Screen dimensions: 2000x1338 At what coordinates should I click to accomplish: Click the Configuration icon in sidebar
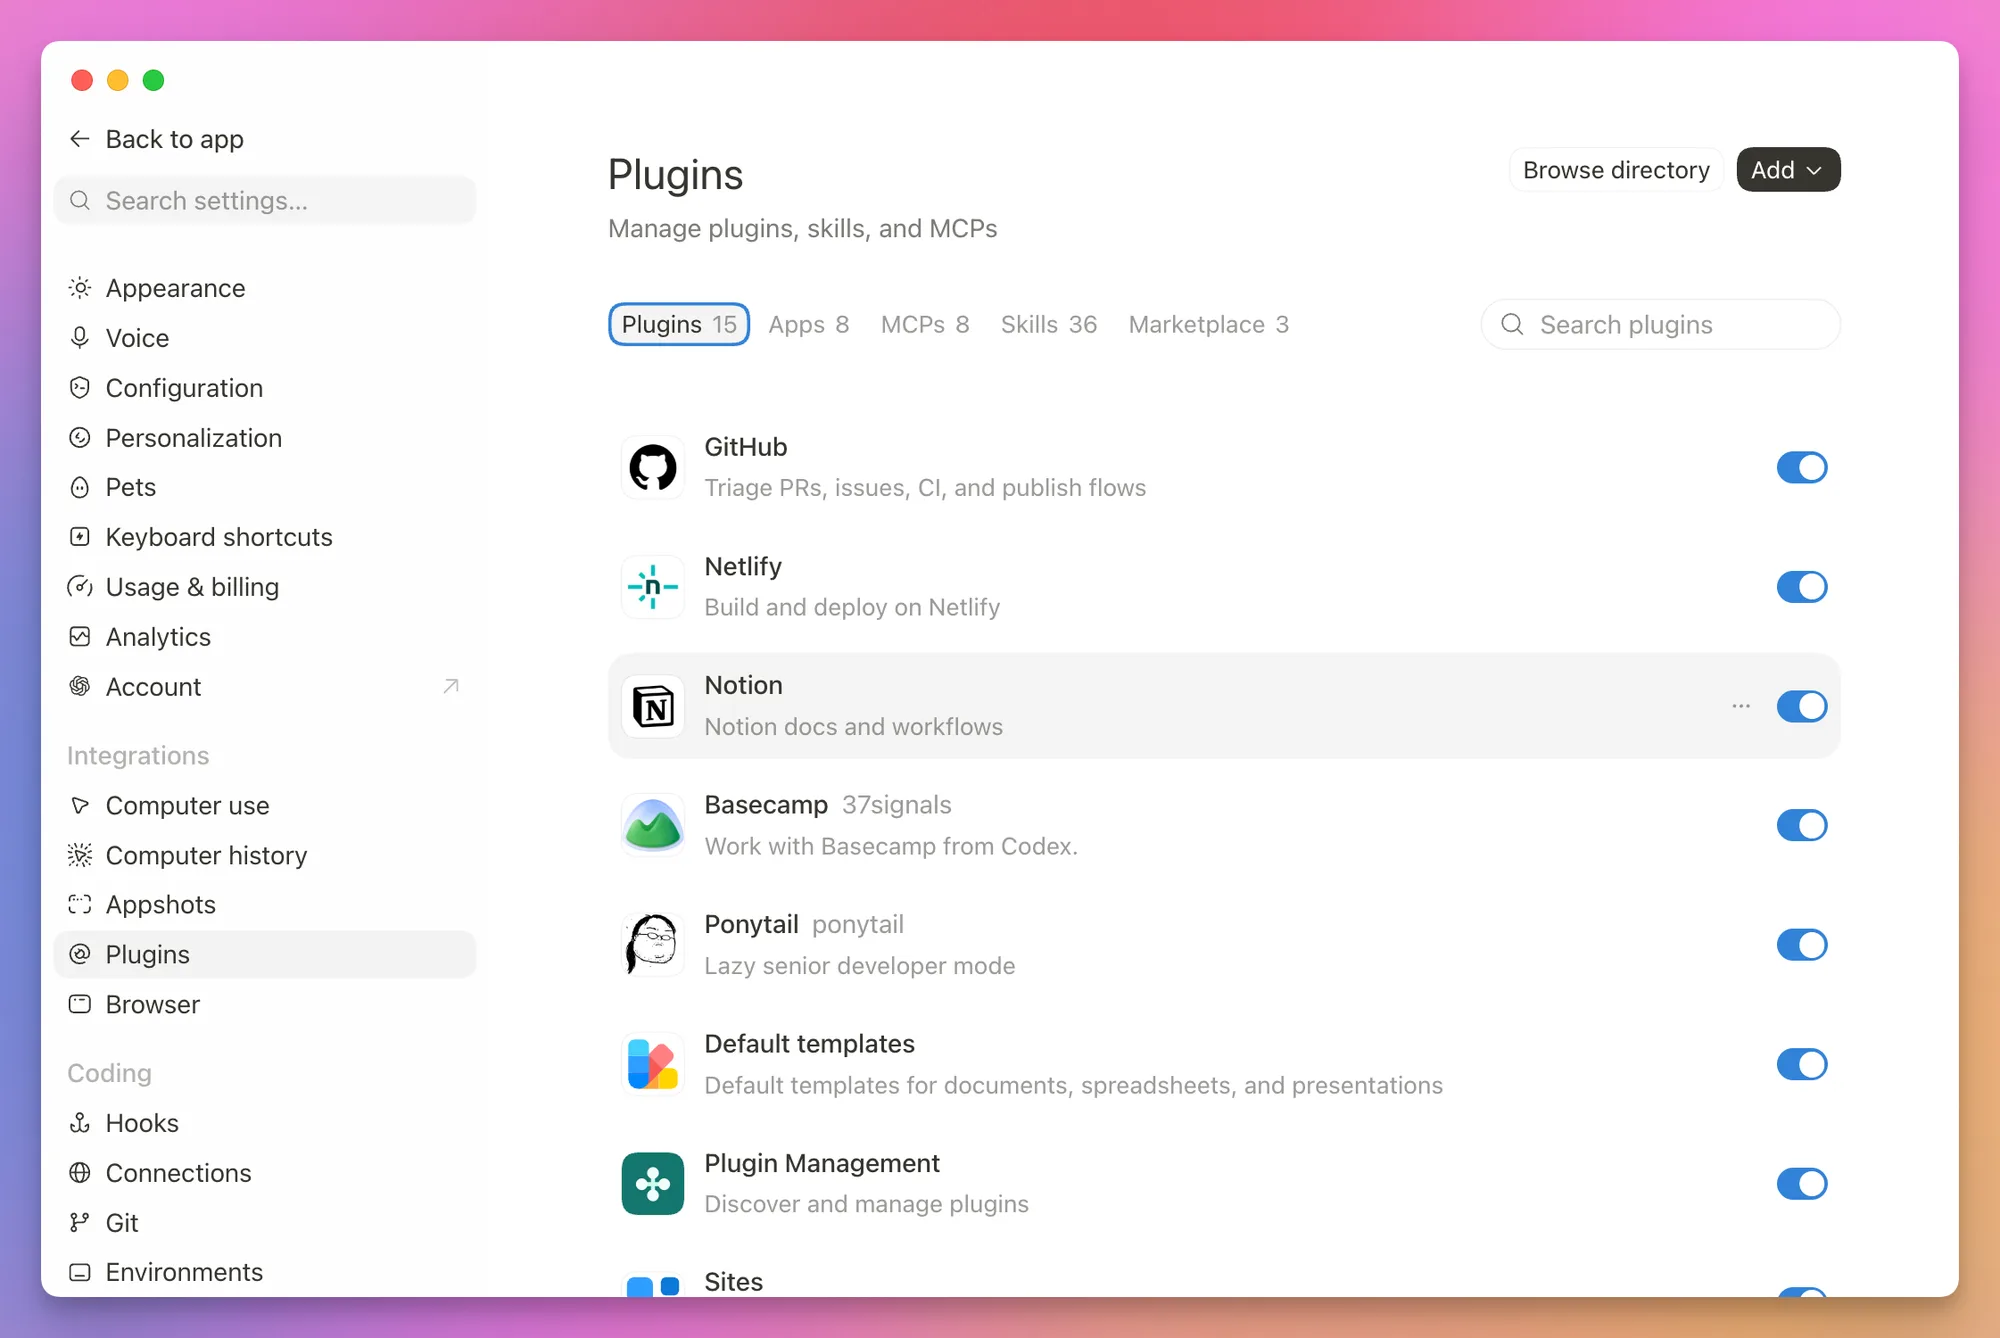[x=80, y=388]
